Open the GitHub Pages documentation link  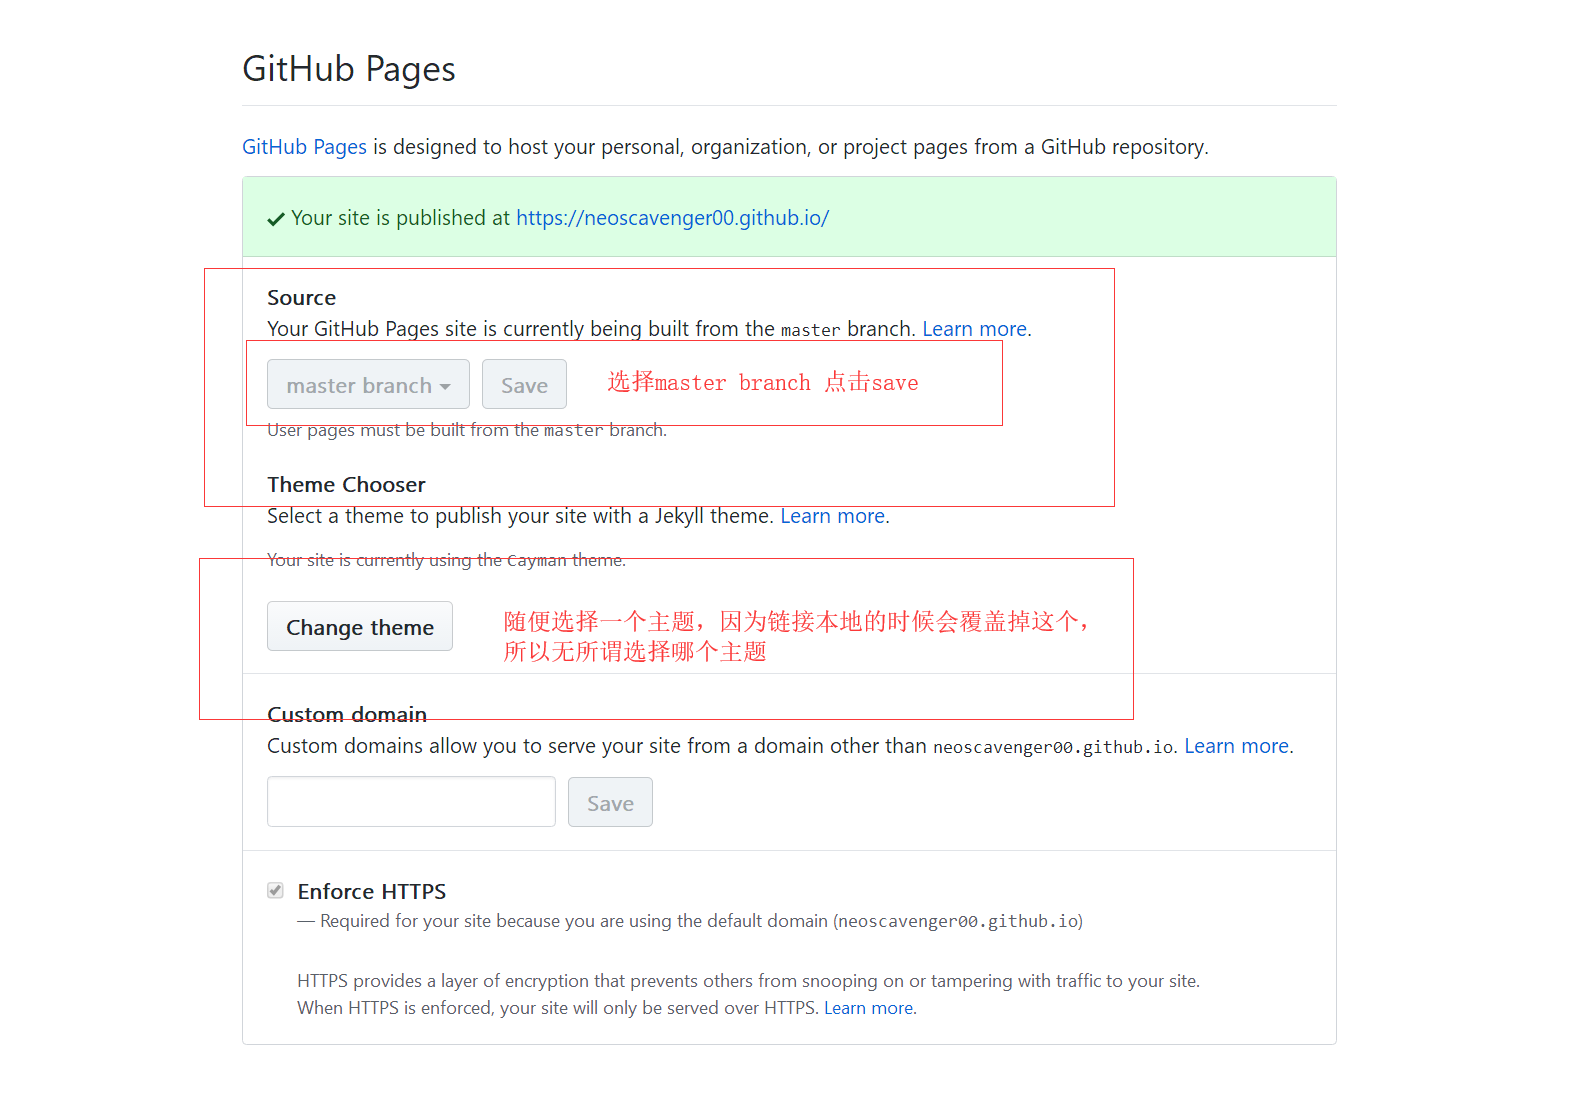click(304, 147)
